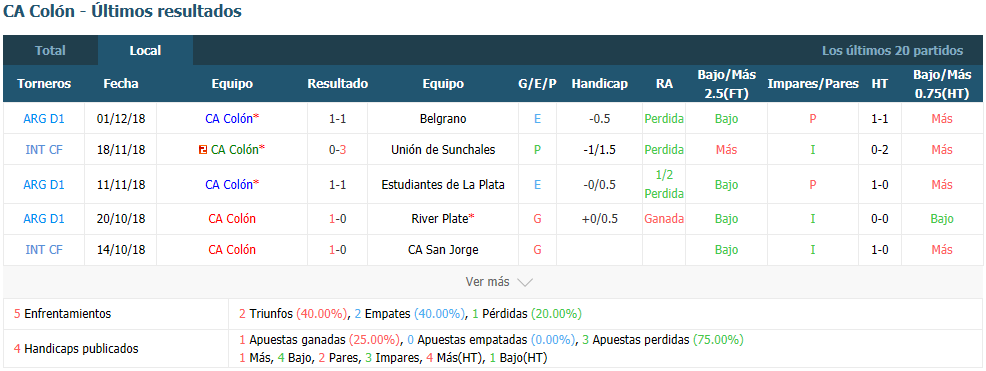Open Unión de Sunchales team page
Viewport: 986px width, 371px height.
pos(443,150)
